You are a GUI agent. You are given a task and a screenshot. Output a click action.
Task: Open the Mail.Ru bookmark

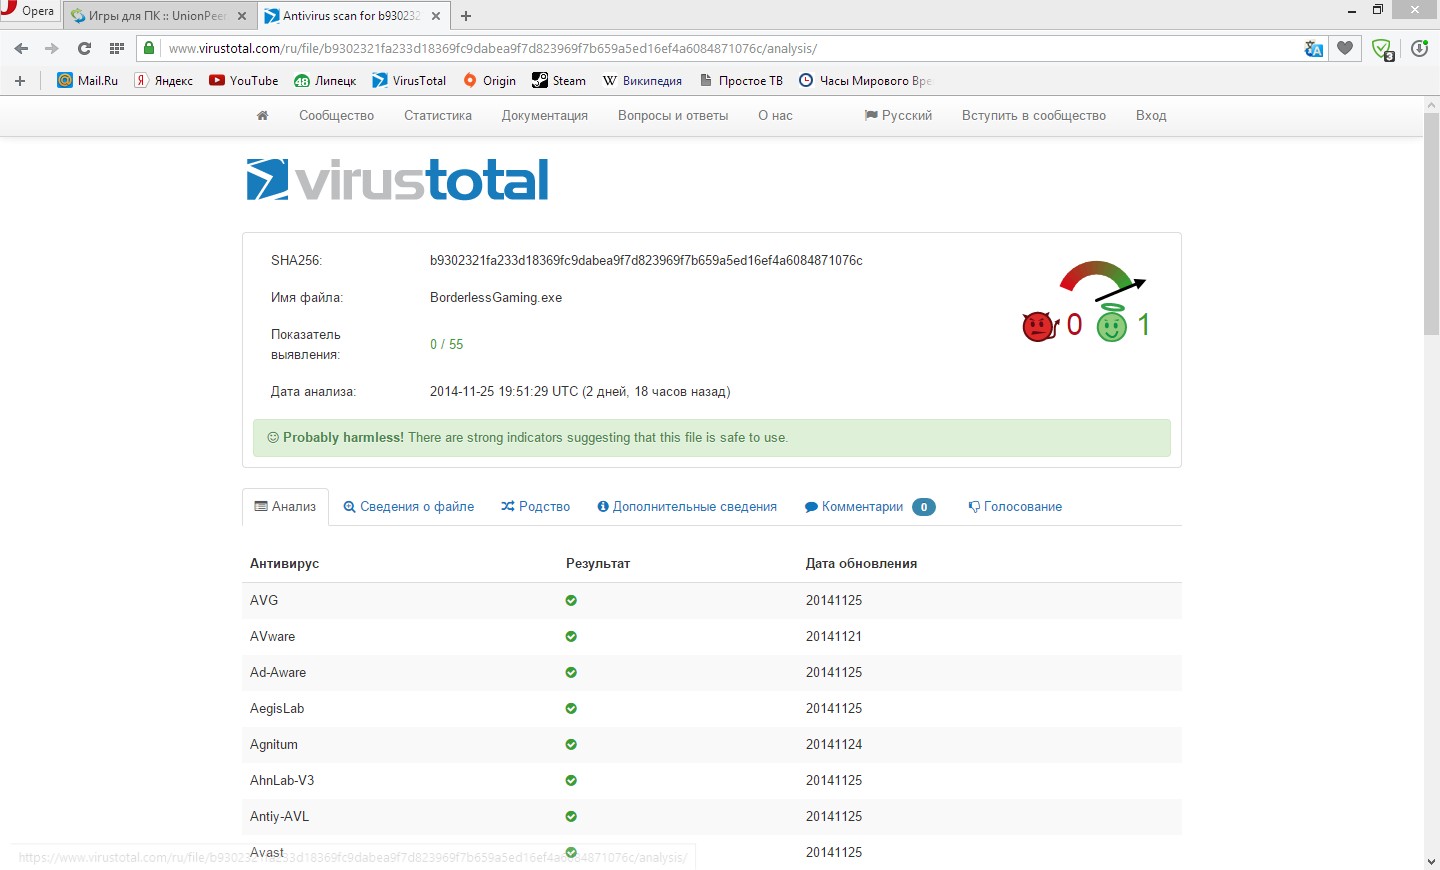pyautogui.click(x=88, y=80)
